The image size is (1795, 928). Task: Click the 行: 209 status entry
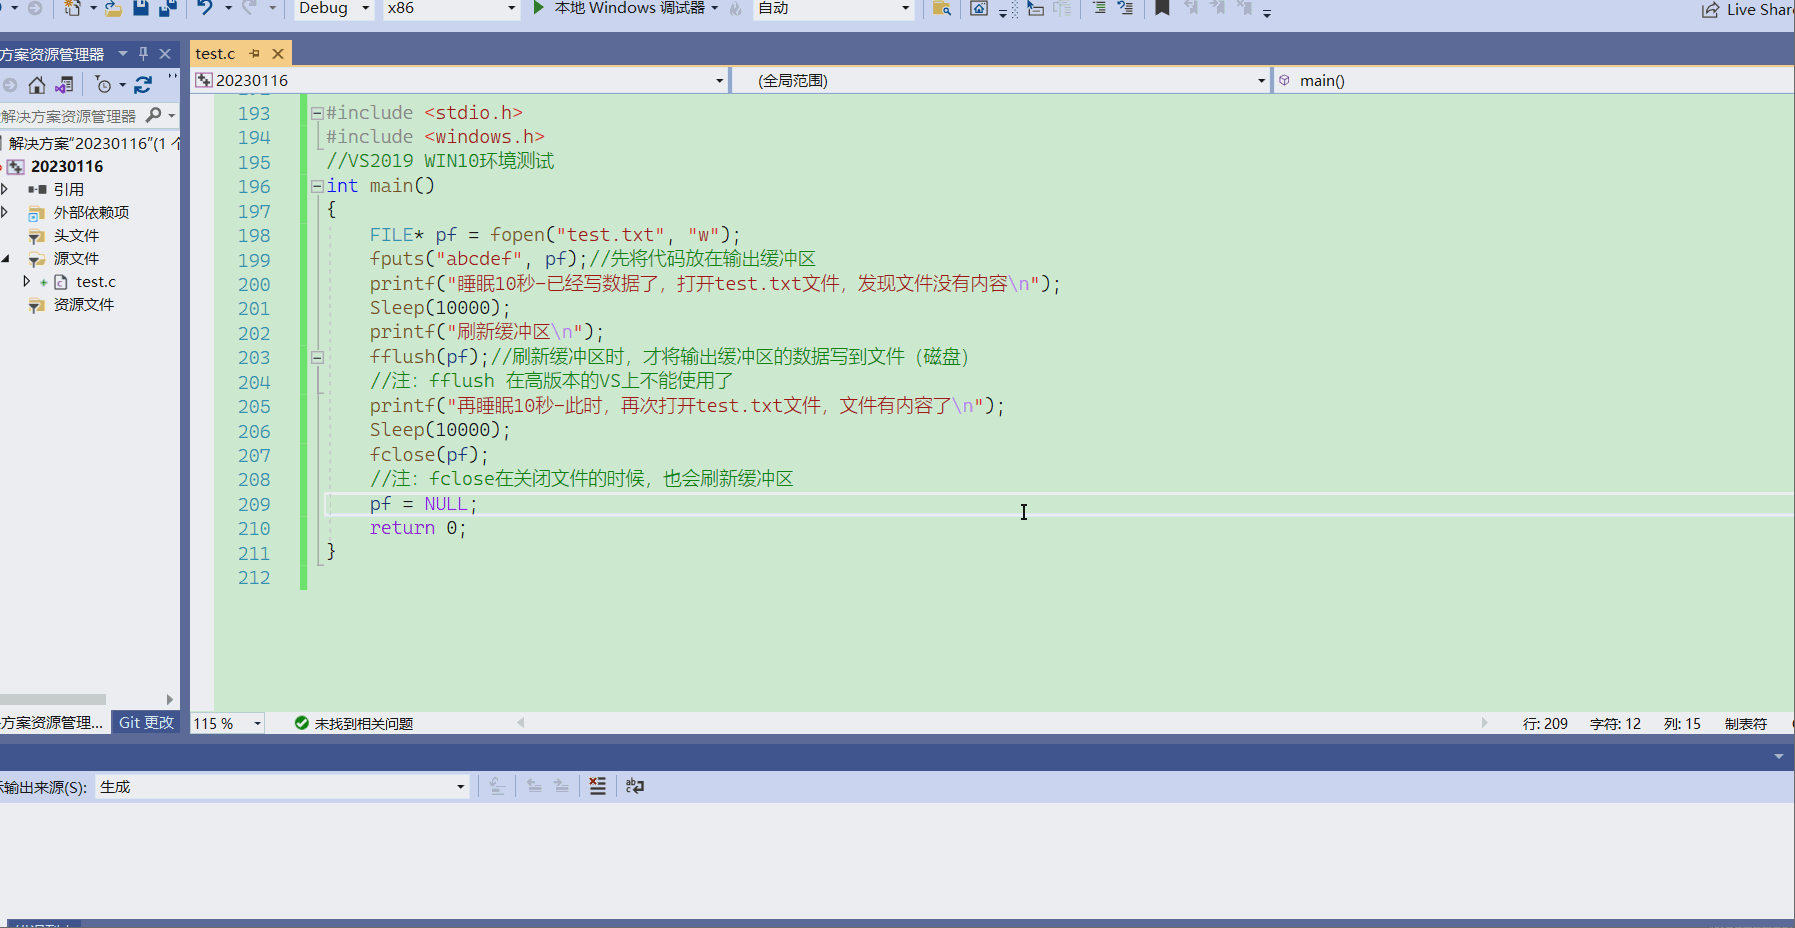(x=1545, y=723)
